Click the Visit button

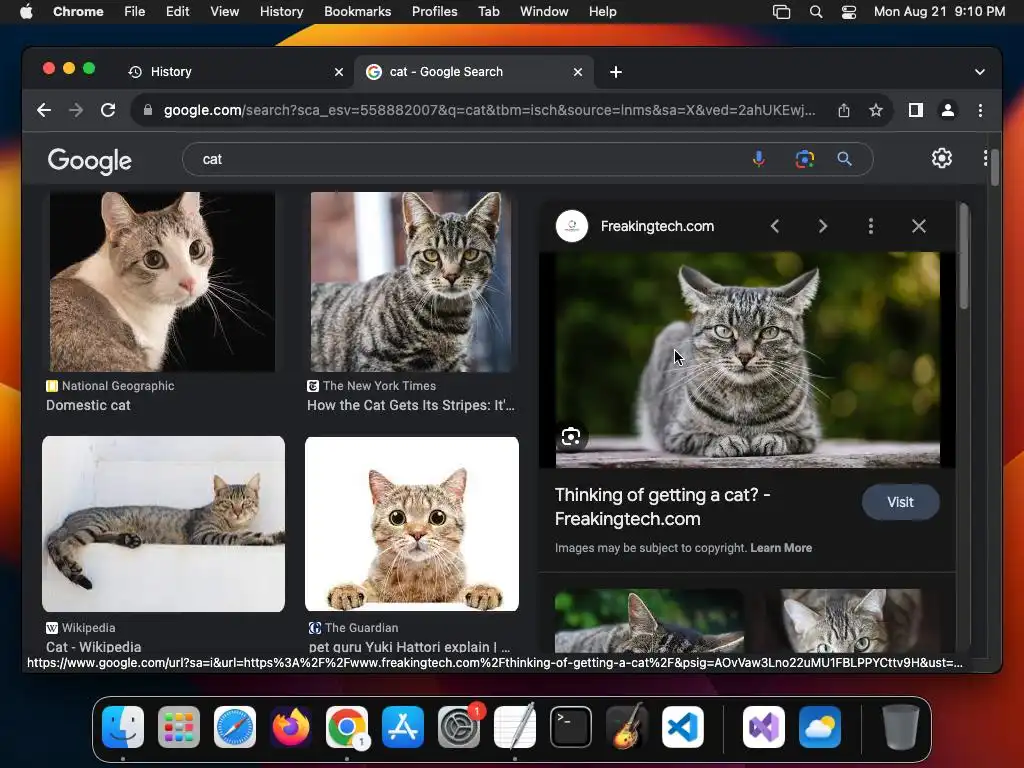point(901,502)
